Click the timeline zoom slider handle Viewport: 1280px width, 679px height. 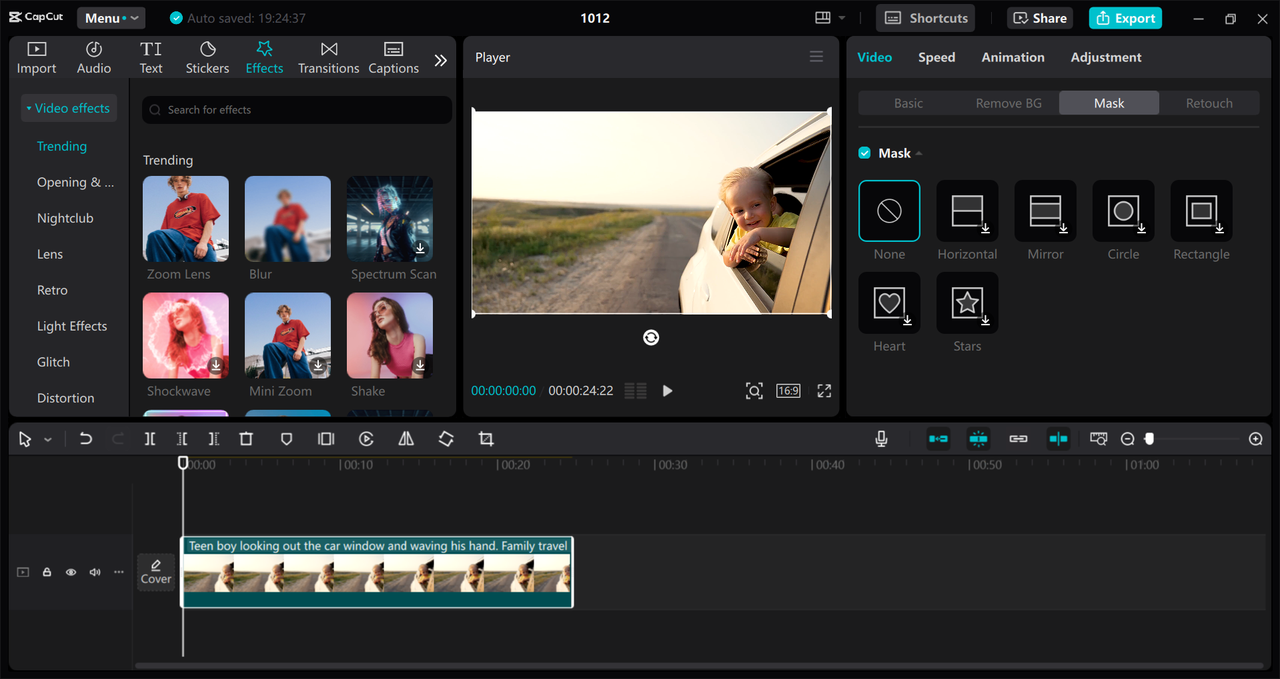1150,439
